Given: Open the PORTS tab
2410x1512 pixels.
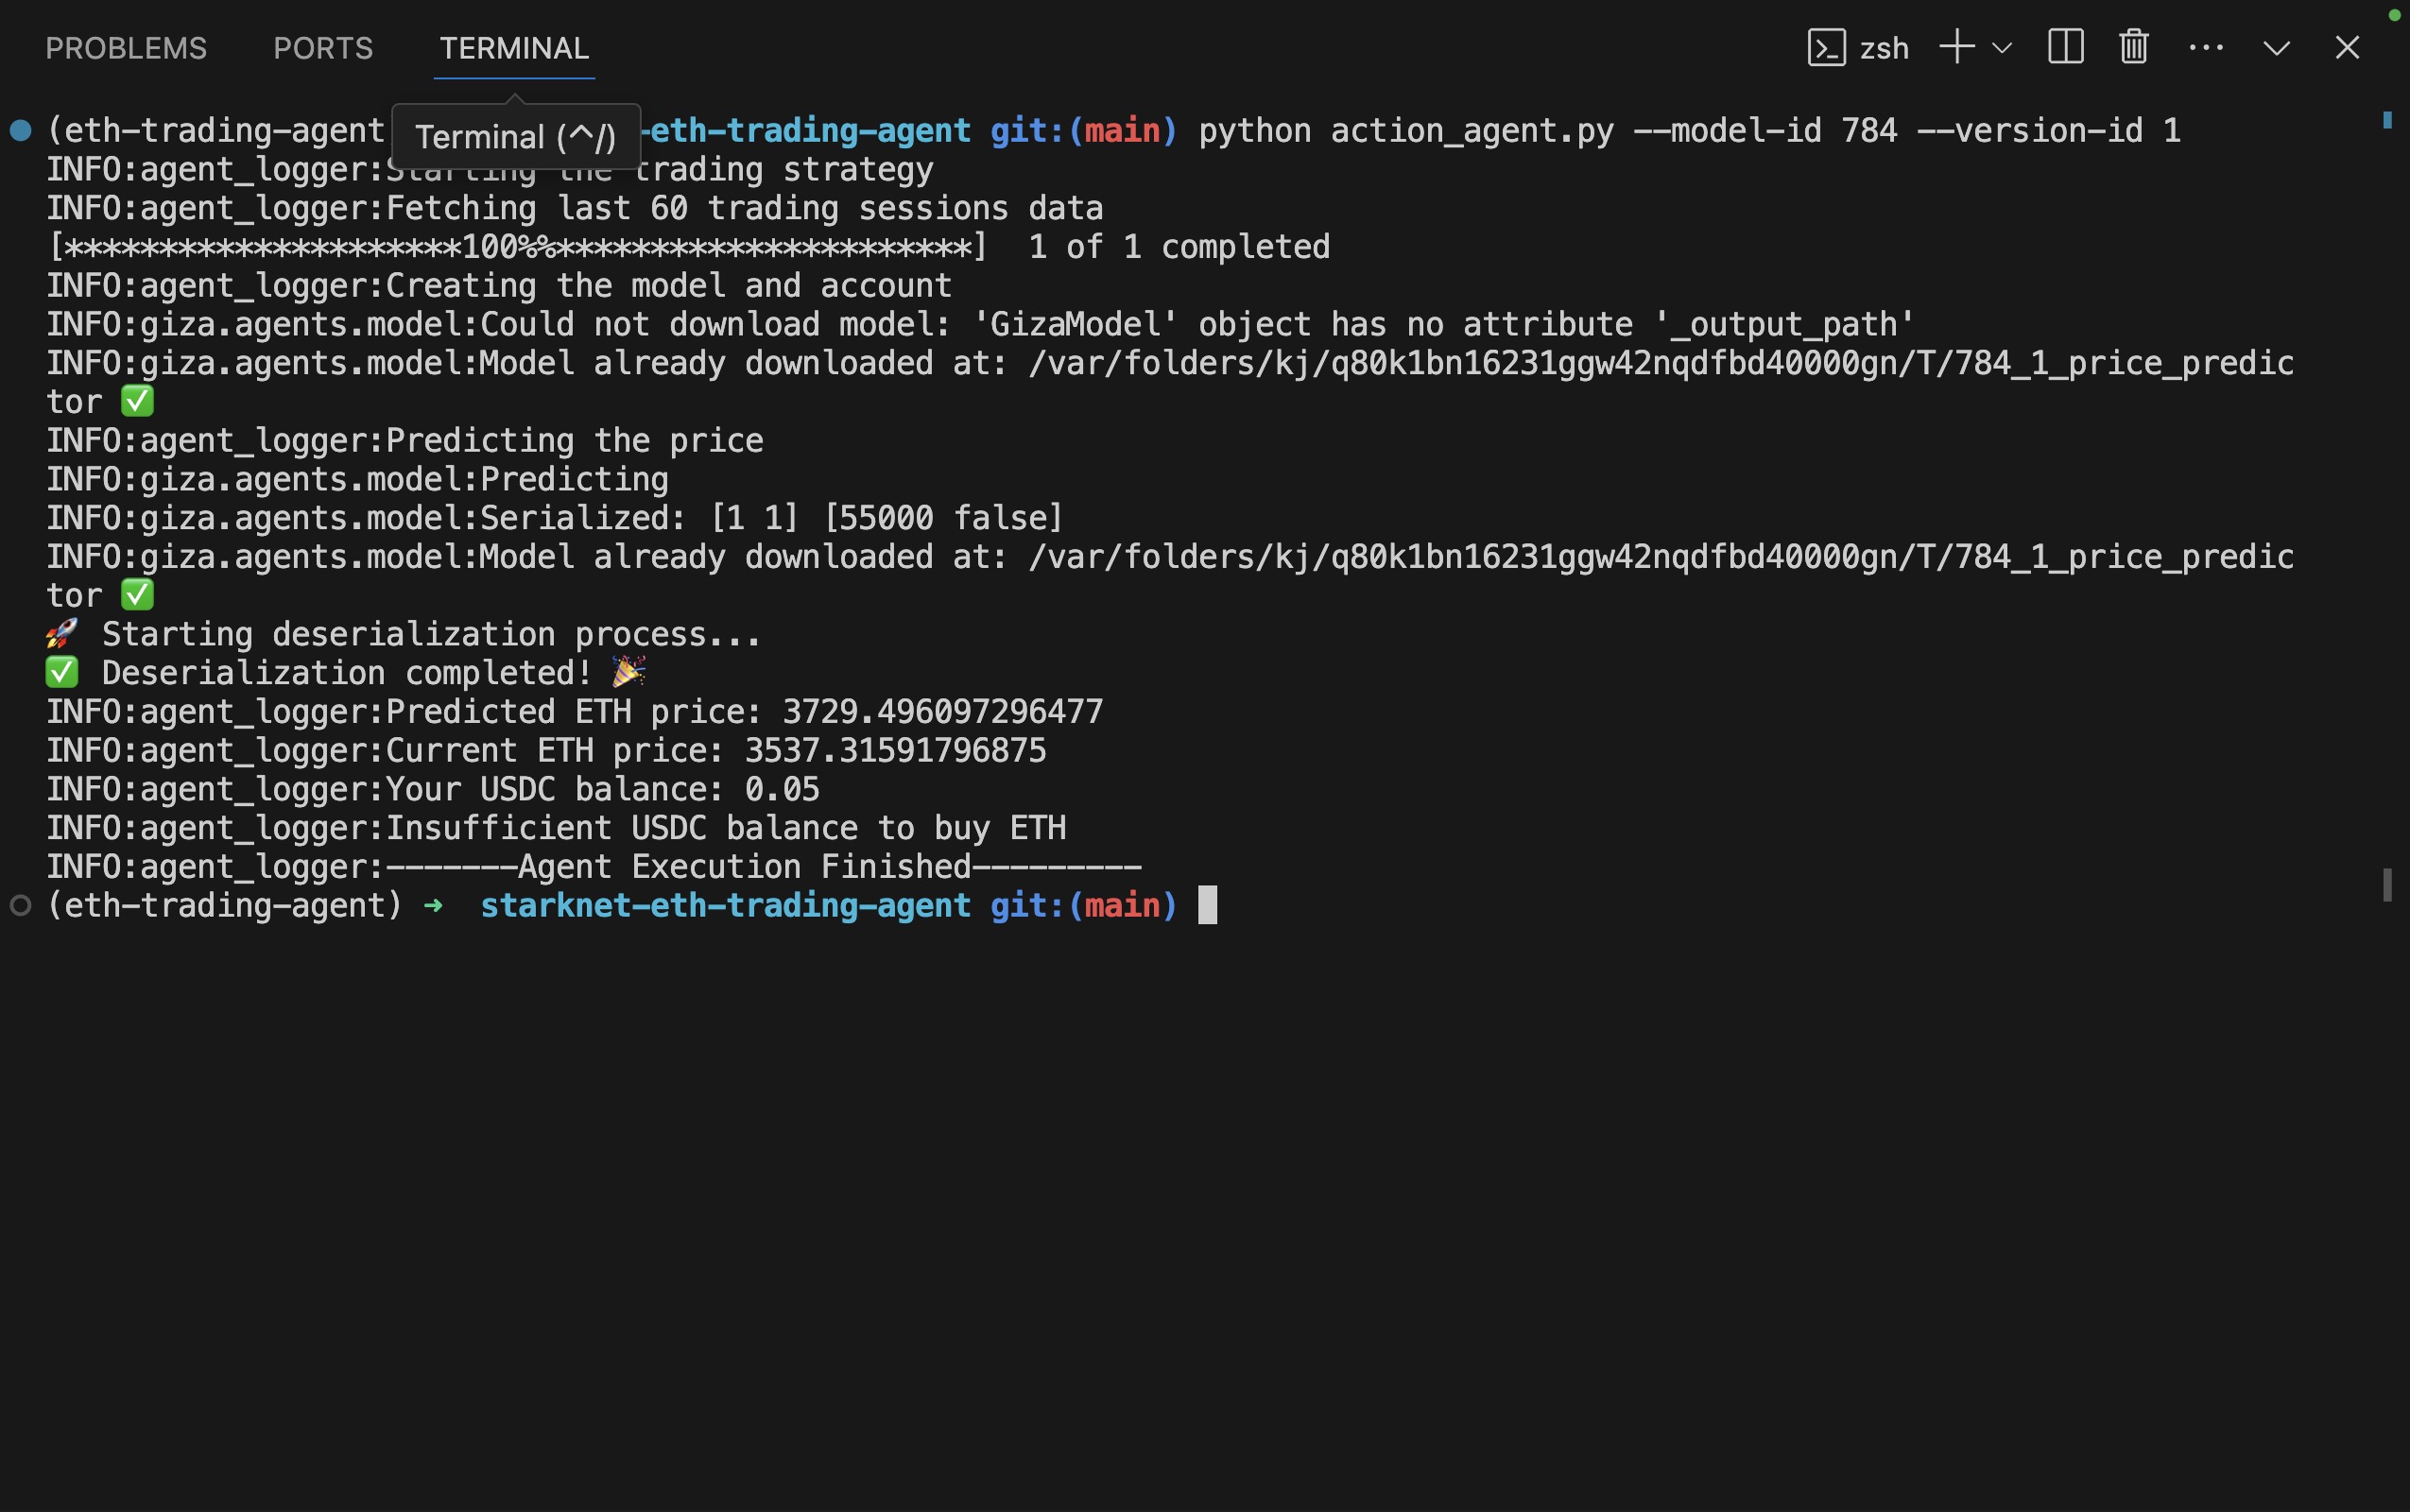Looking at the screenshot, I should [x=323, y=48].
